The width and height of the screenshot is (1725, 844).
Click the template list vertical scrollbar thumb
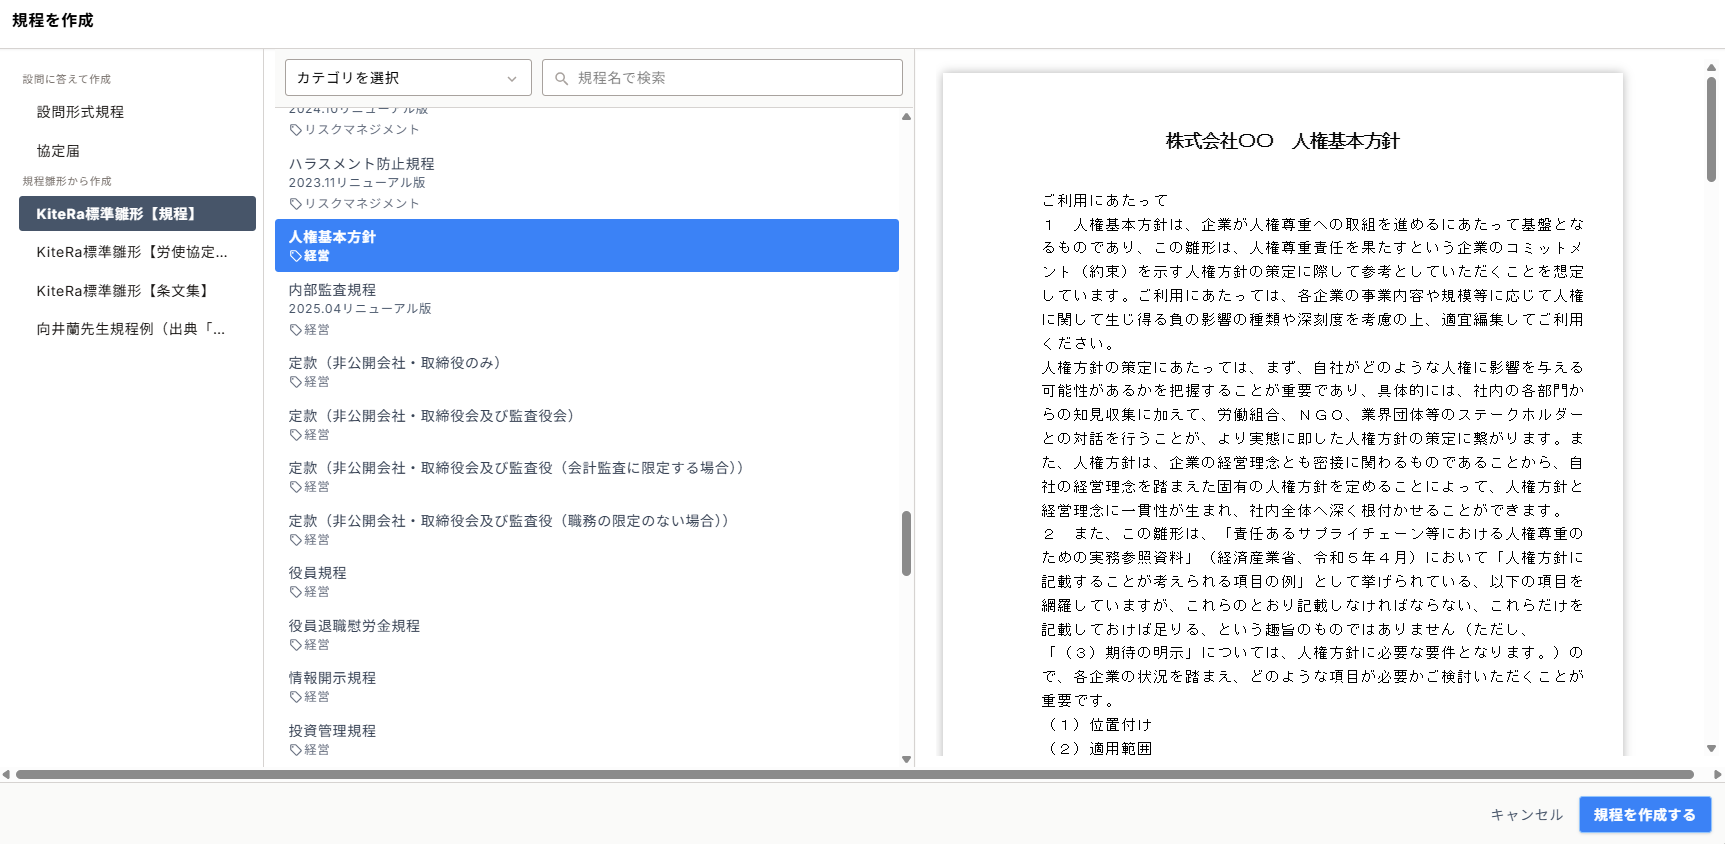tap(906, 543)
